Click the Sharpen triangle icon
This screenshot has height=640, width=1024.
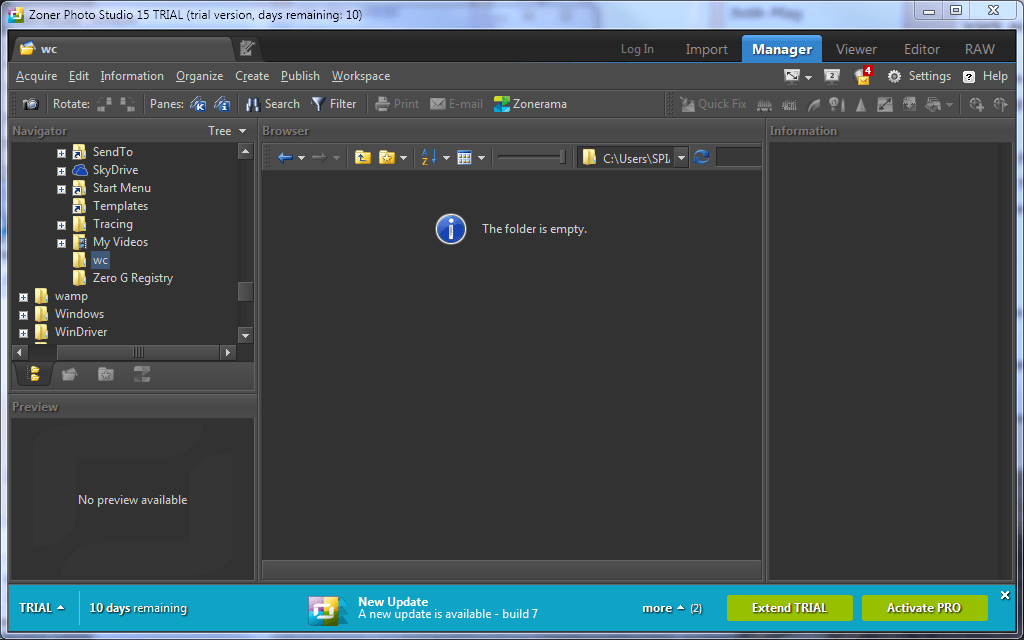(861, 104)
